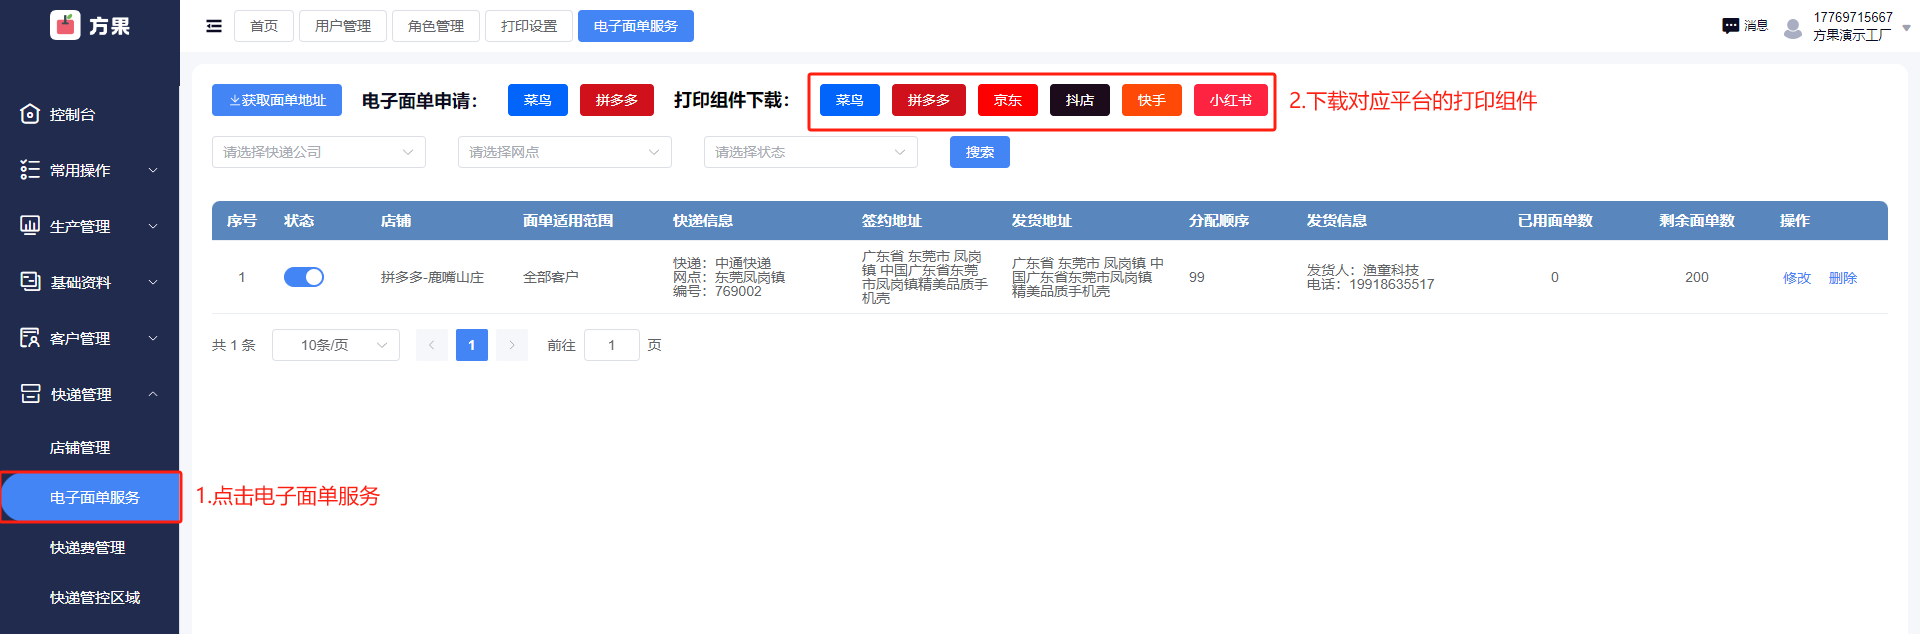This screenshot has height=634, width=1920.
Task: Click the Fangguo logo icon
Action: pos(65,25)
